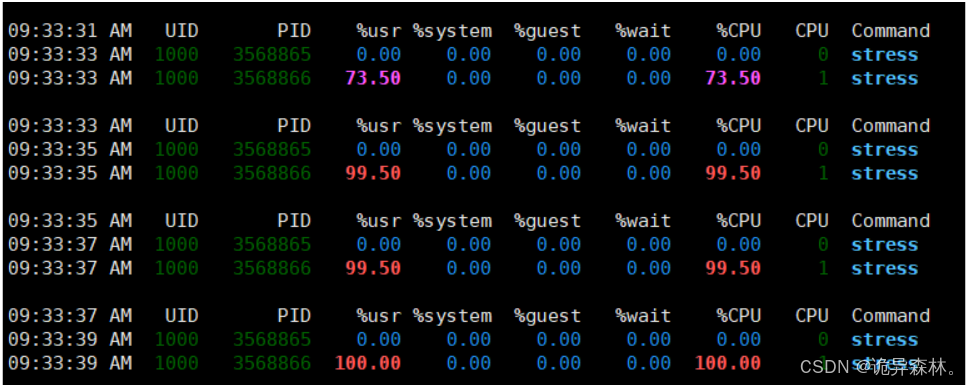This screenshot has height=385, width=970.
Task: Click the %usr header in the last block
Action: point(378,316)
